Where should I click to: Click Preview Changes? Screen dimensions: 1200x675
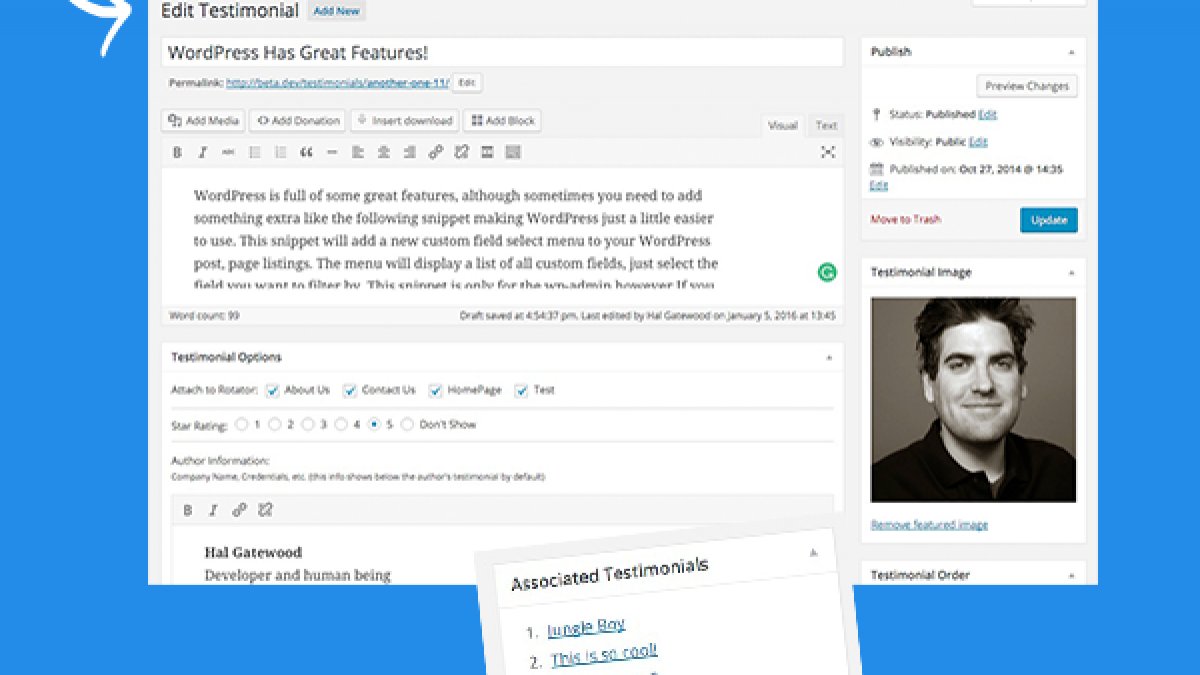1027,86
